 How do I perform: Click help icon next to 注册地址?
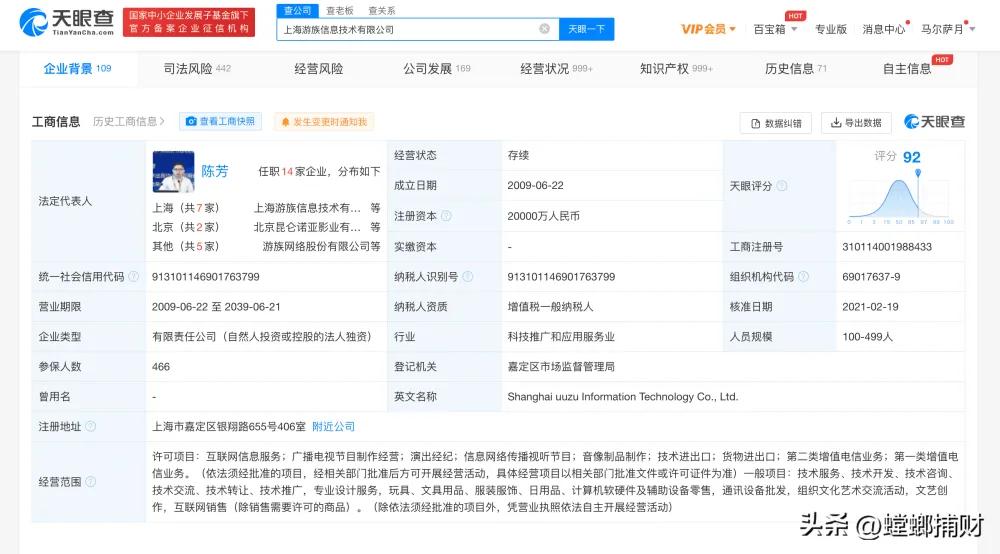pyautogui.click(x=91, y=426)
